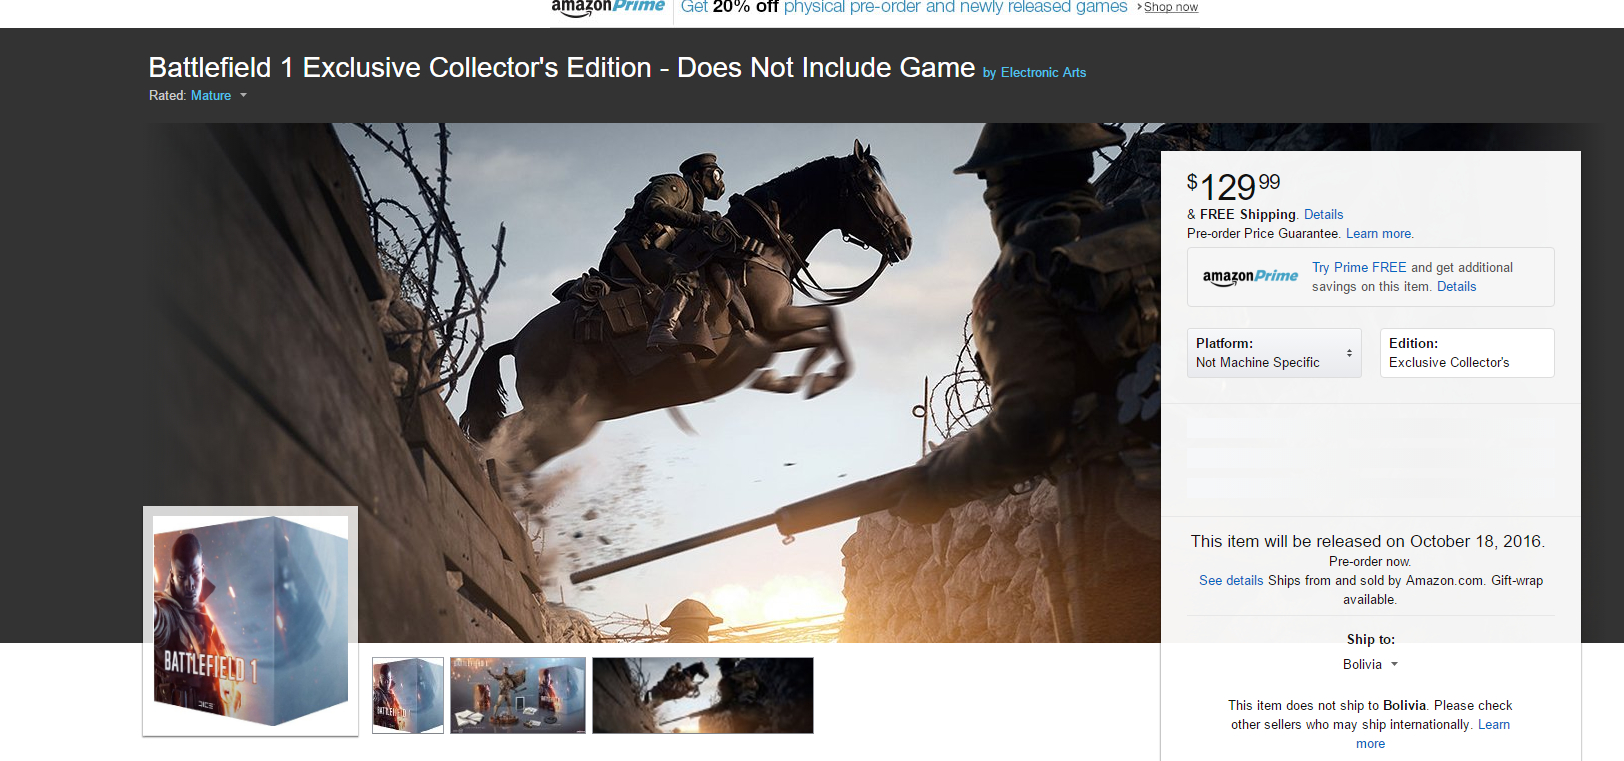Select the collector's edition contents thumbnail
The image size is (1624, 761).
point(518,695)
